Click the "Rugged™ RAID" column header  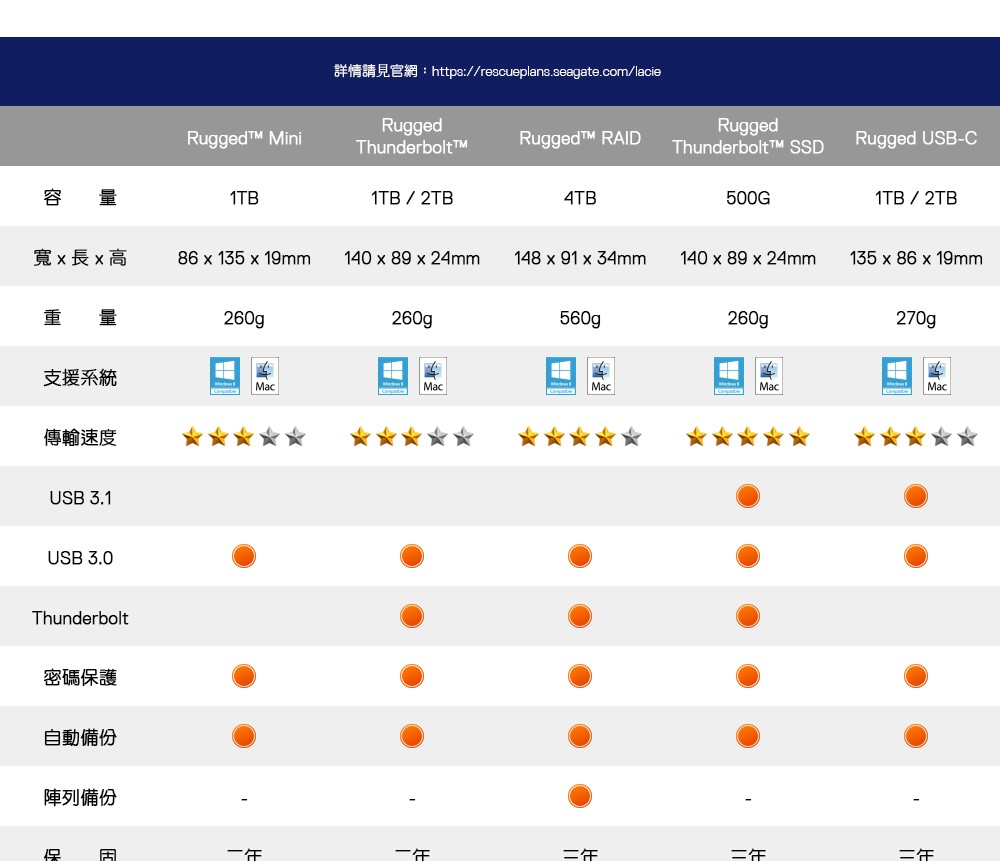click(580, 138)
